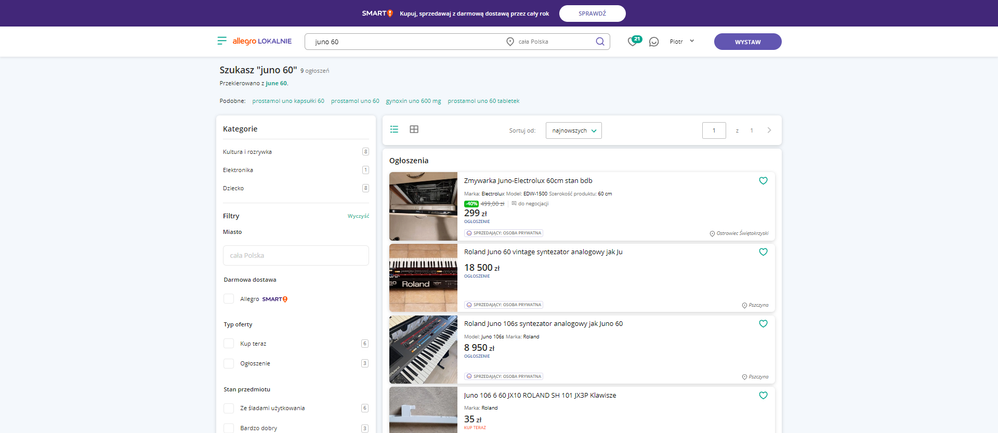Click the SPRAWDŹ banner button
998x433 pixels.
(592, 13)
